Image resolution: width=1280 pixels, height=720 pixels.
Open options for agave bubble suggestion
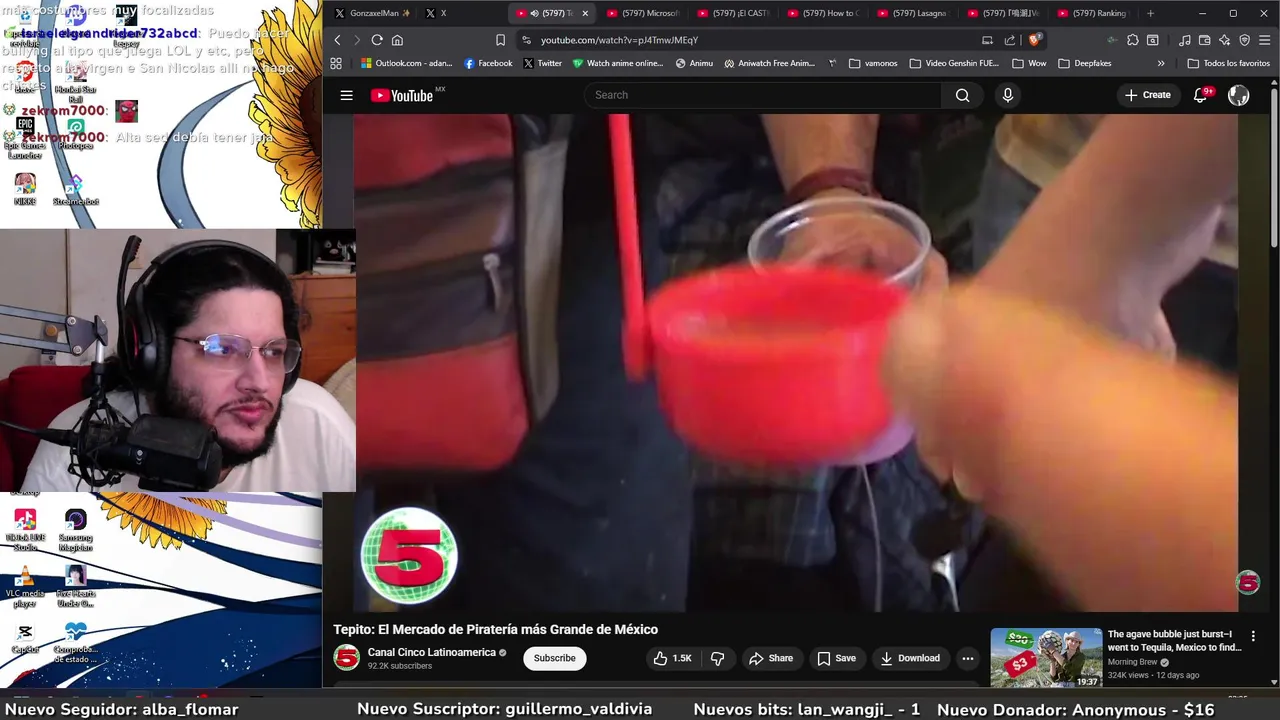pos(1253,636)
